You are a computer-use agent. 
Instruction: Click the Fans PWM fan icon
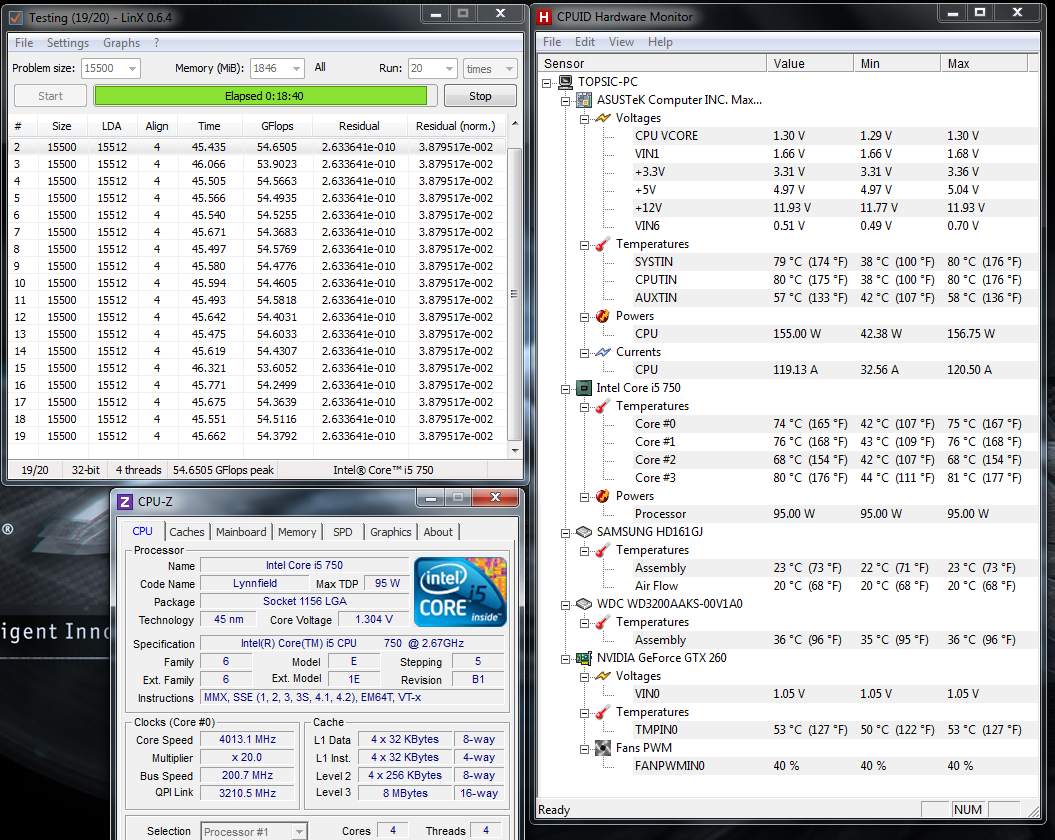coord(603,748)
